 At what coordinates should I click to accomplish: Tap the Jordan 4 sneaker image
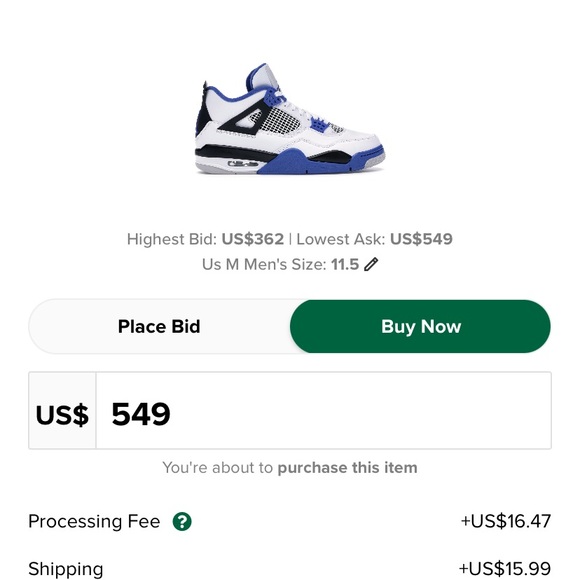[x=290, y=119]
